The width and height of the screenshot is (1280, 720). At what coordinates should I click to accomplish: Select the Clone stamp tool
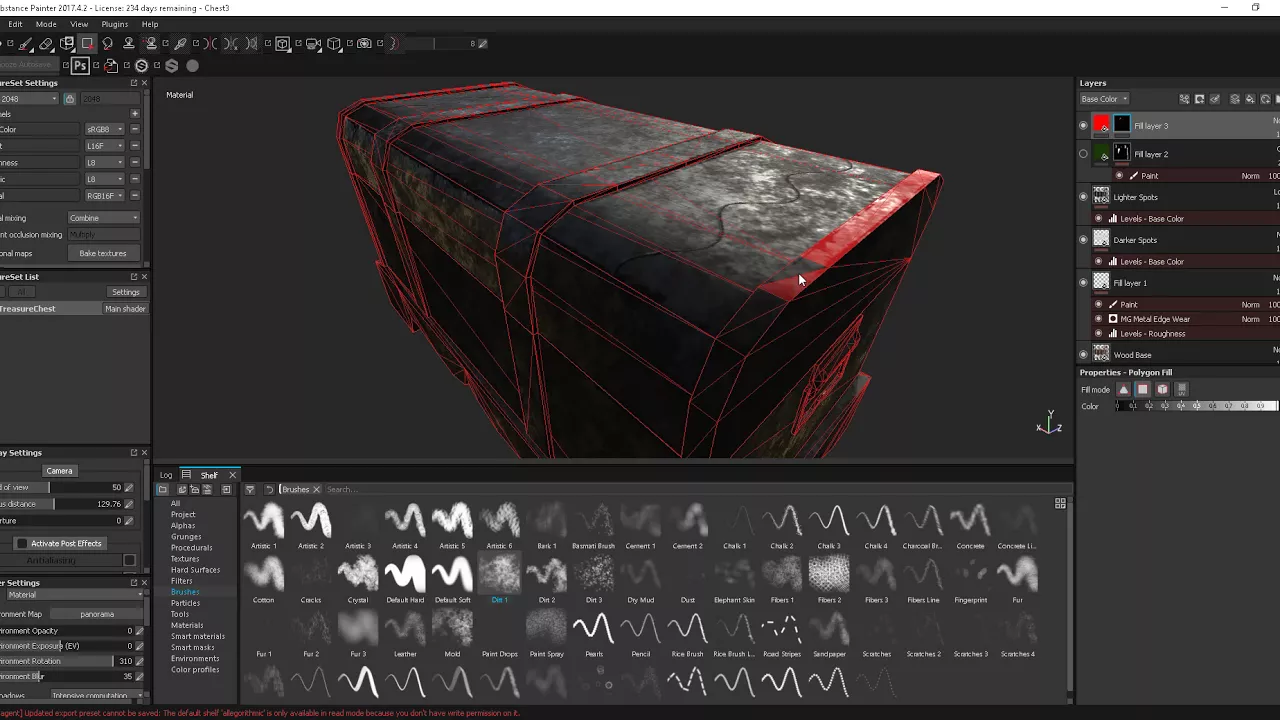coord(128,43)
